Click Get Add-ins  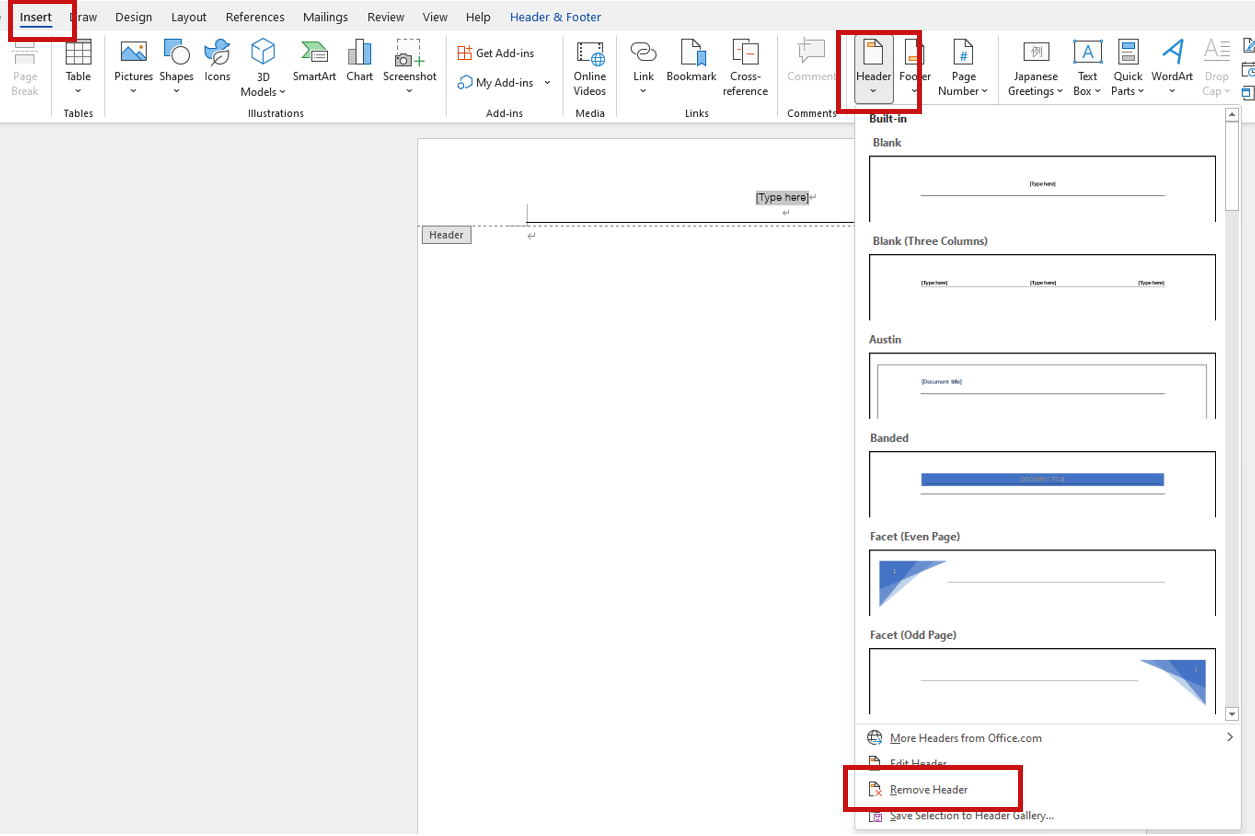(496, 53)
